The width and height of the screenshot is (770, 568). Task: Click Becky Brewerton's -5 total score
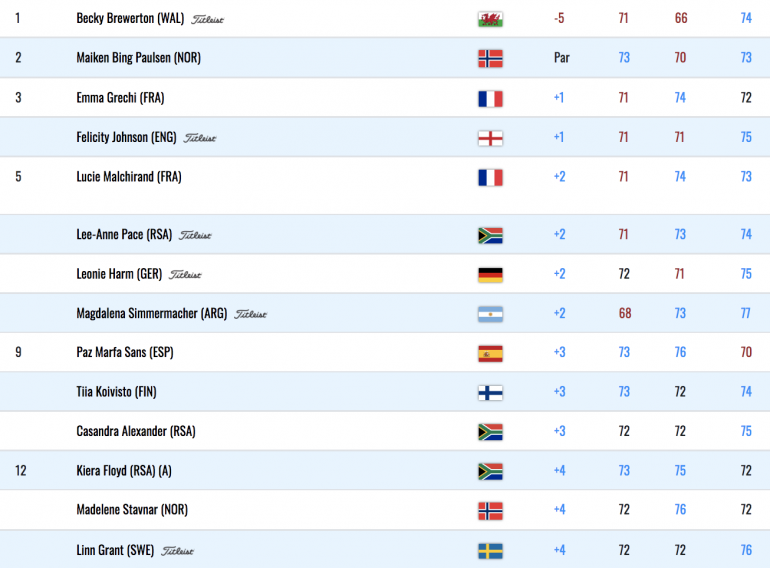(x=559, y=19)
